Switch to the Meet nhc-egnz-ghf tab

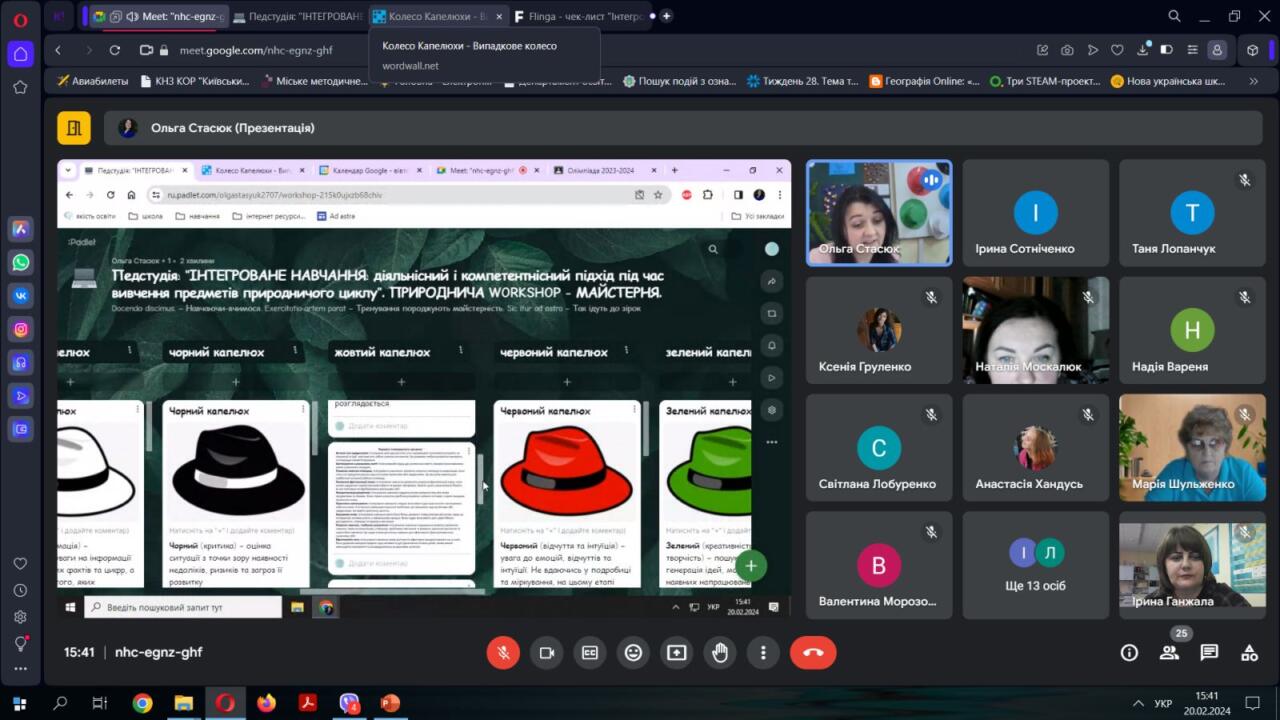[158, 16]
